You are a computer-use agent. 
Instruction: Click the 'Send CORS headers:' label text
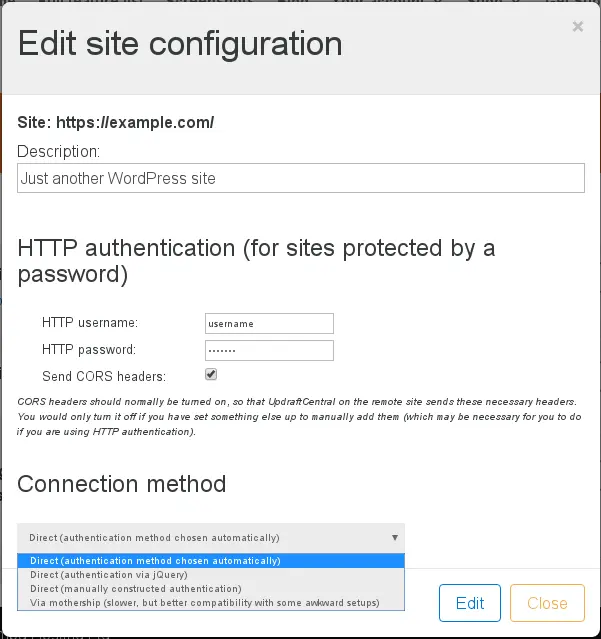coord(103,377)
